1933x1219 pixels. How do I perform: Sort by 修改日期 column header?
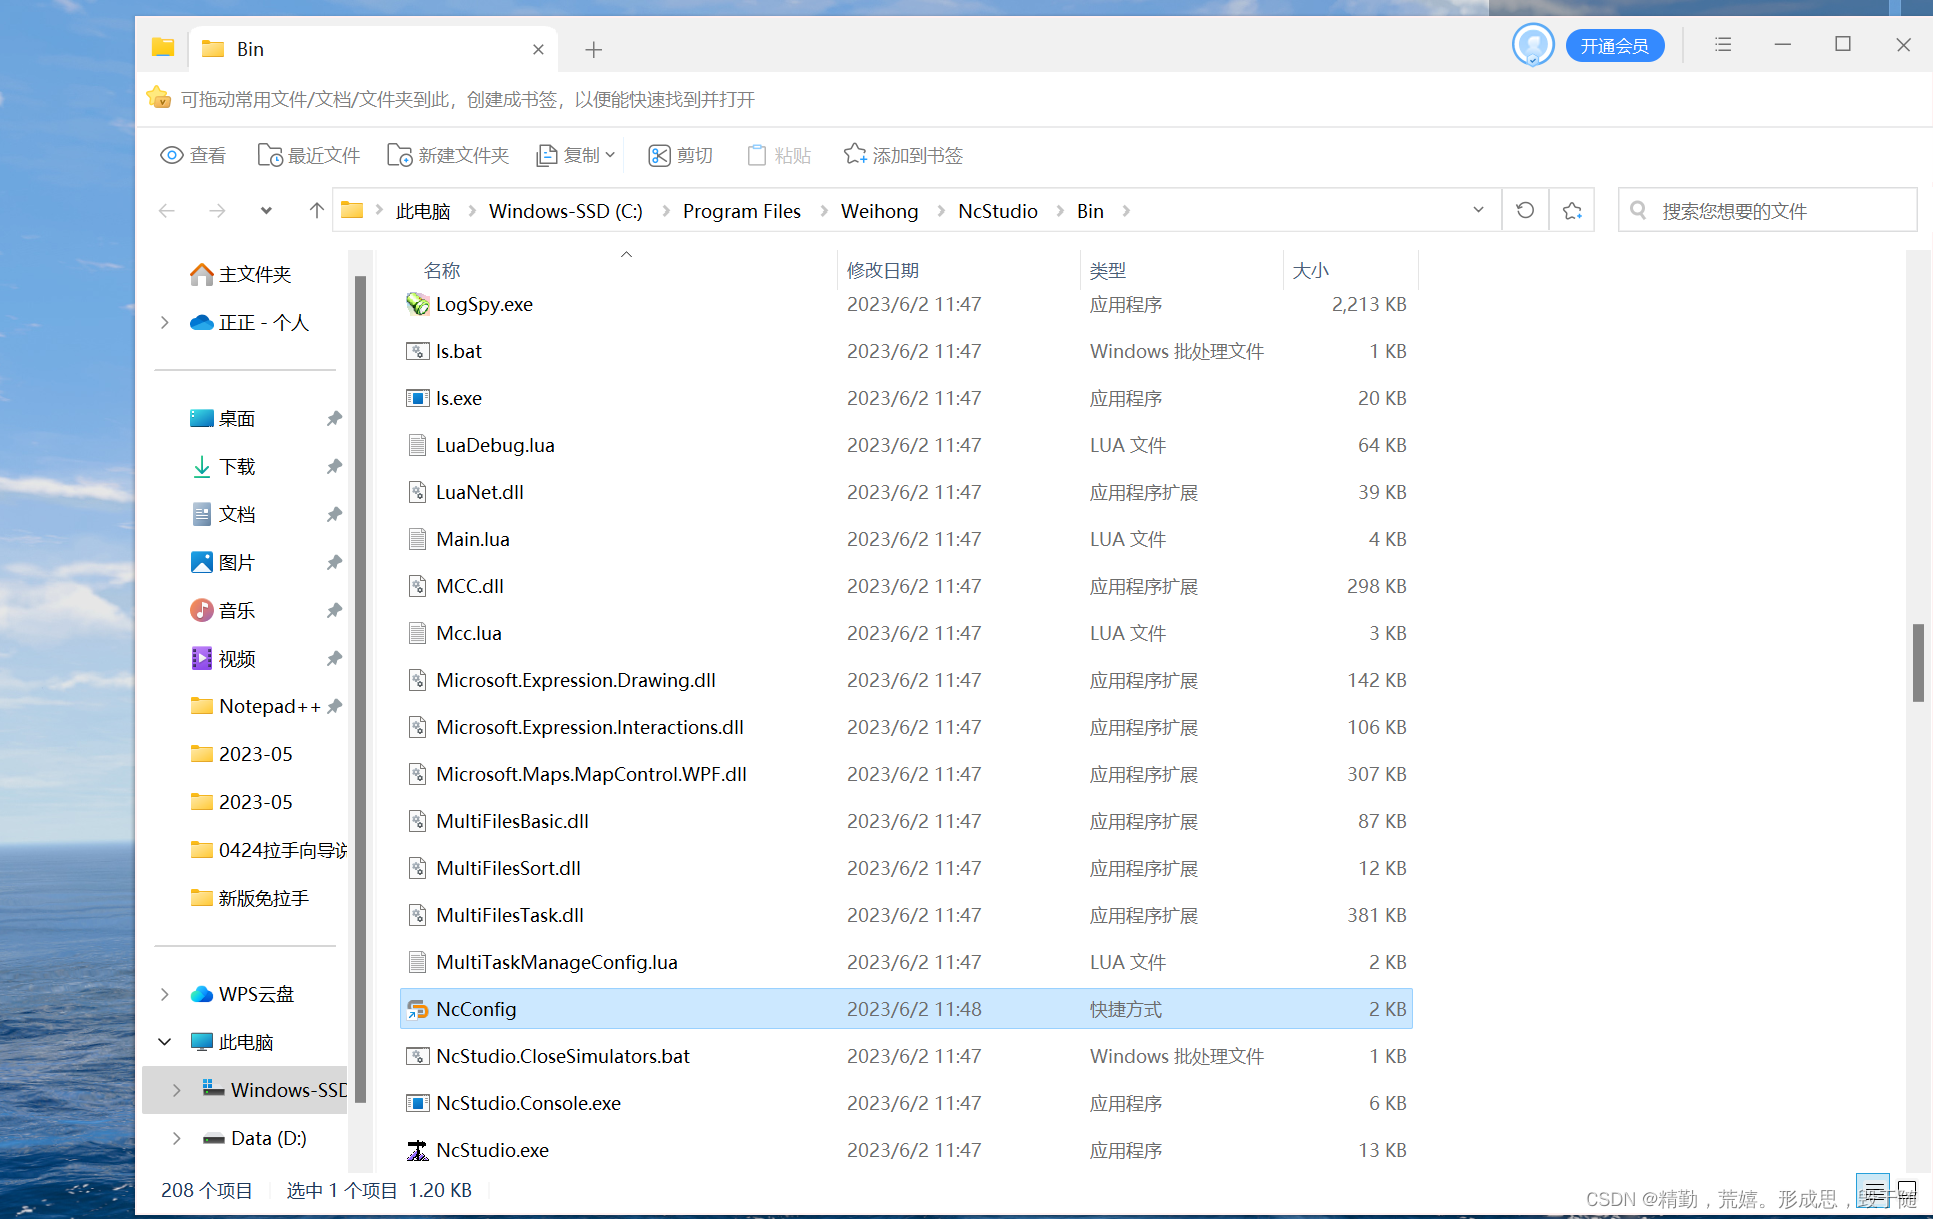882,270
